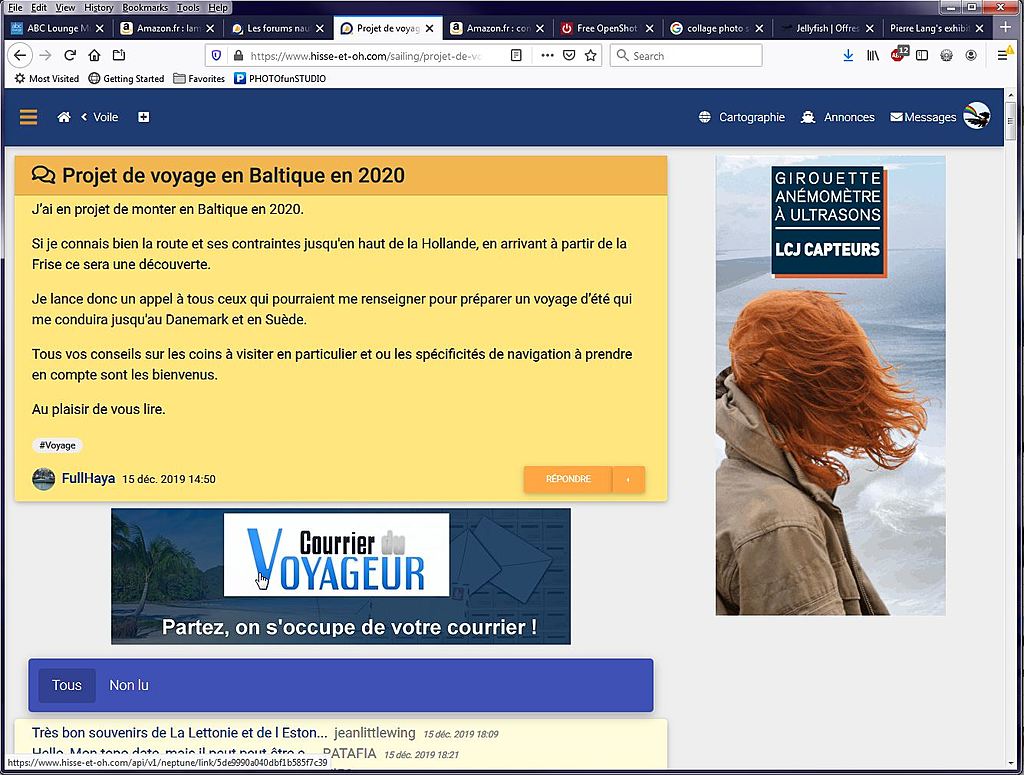
Task: Open the View menu
Action: pyautogui.click(x=65, y=8)
